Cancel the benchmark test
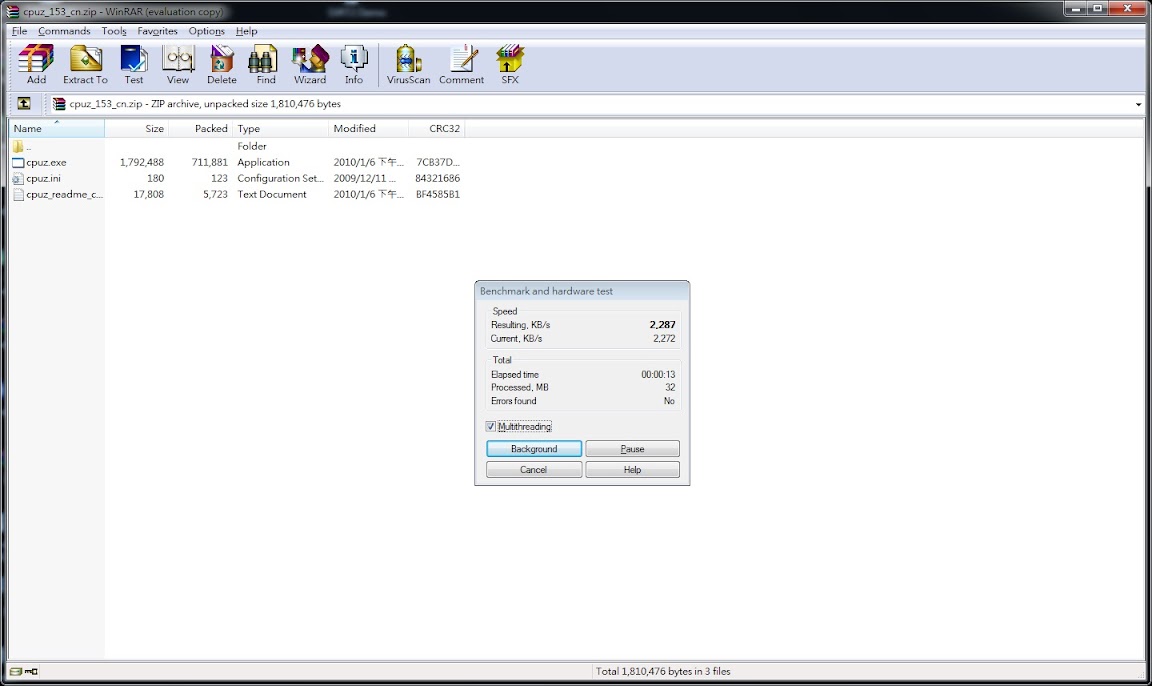 pos(534,469)
